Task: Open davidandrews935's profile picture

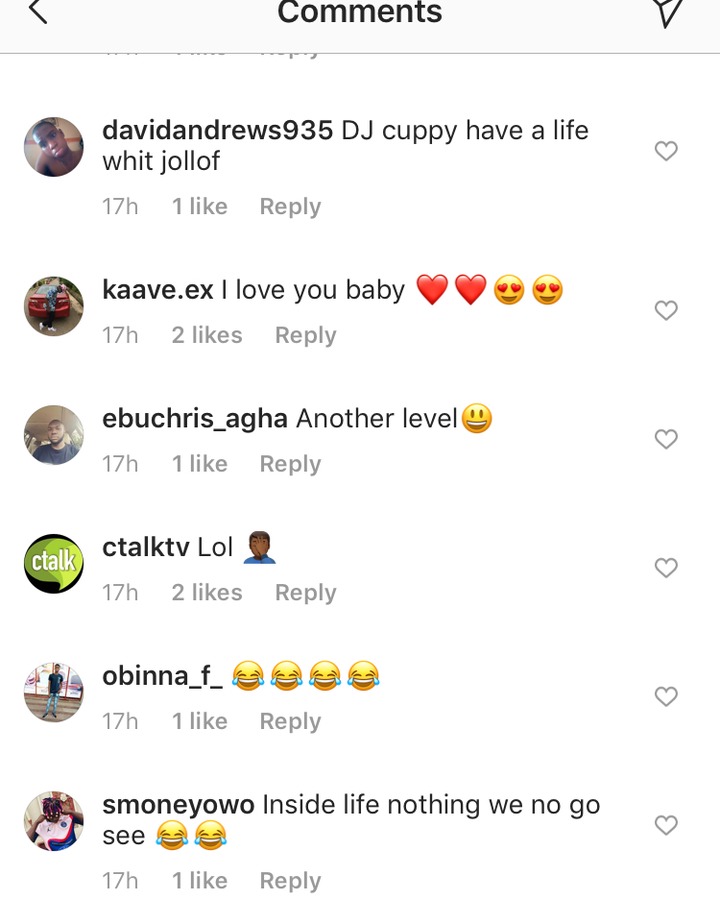Action: (54, 147)
